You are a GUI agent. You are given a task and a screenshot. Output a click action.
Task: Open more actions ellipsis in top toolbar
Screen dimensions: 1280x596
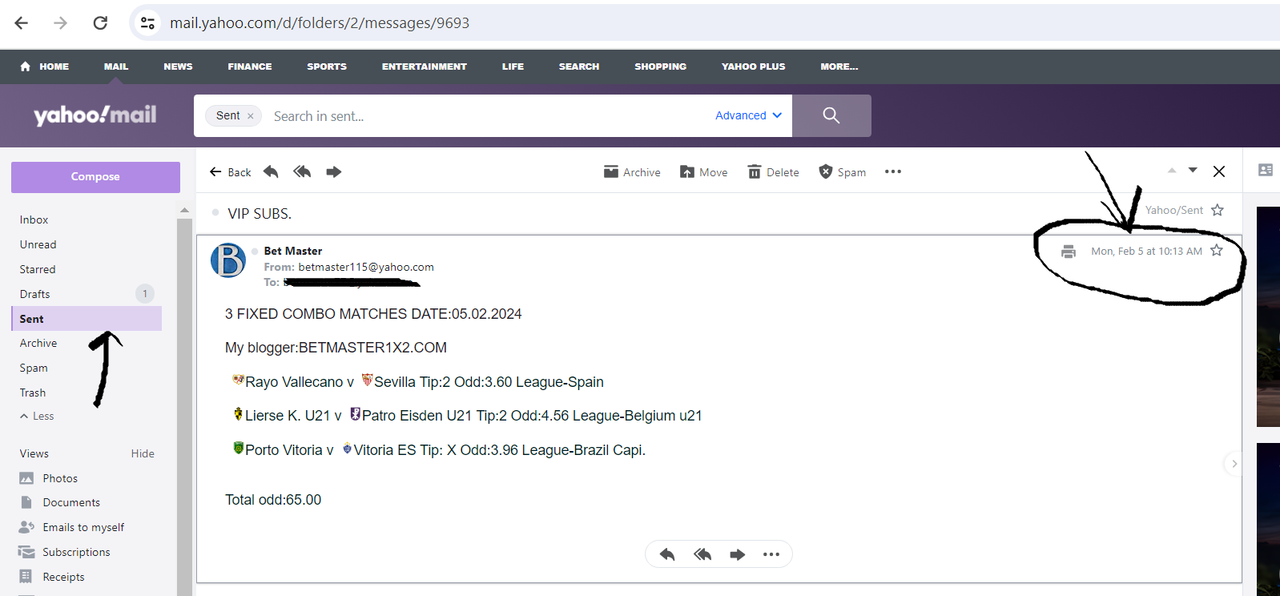[x=893, y=172]
